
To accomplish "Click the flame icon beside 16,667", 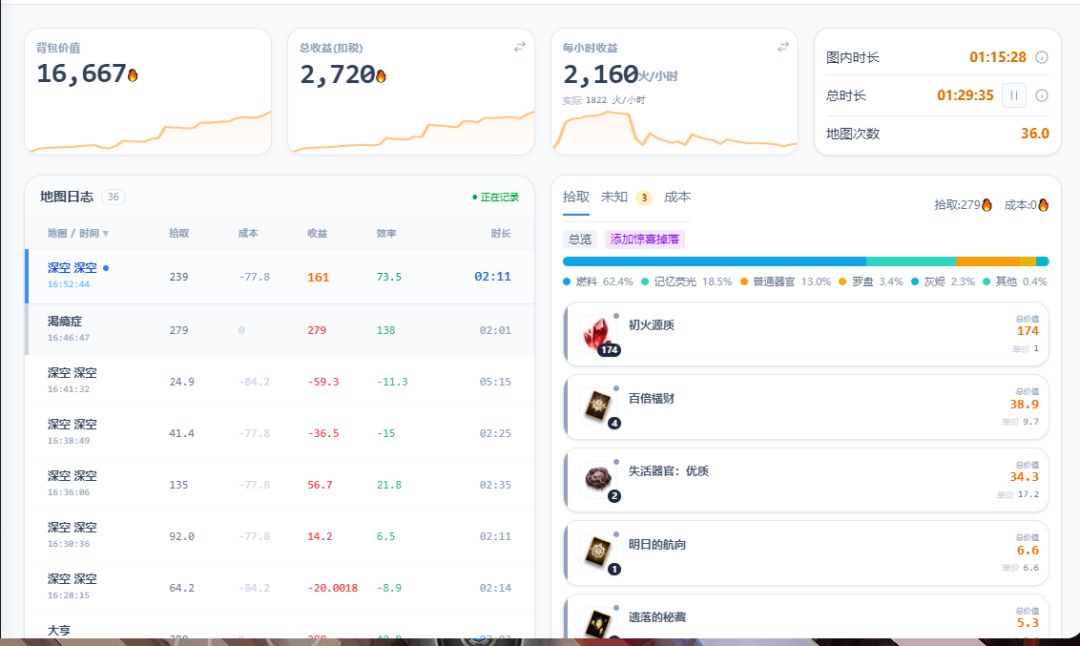I will click(x=132, y=74).
